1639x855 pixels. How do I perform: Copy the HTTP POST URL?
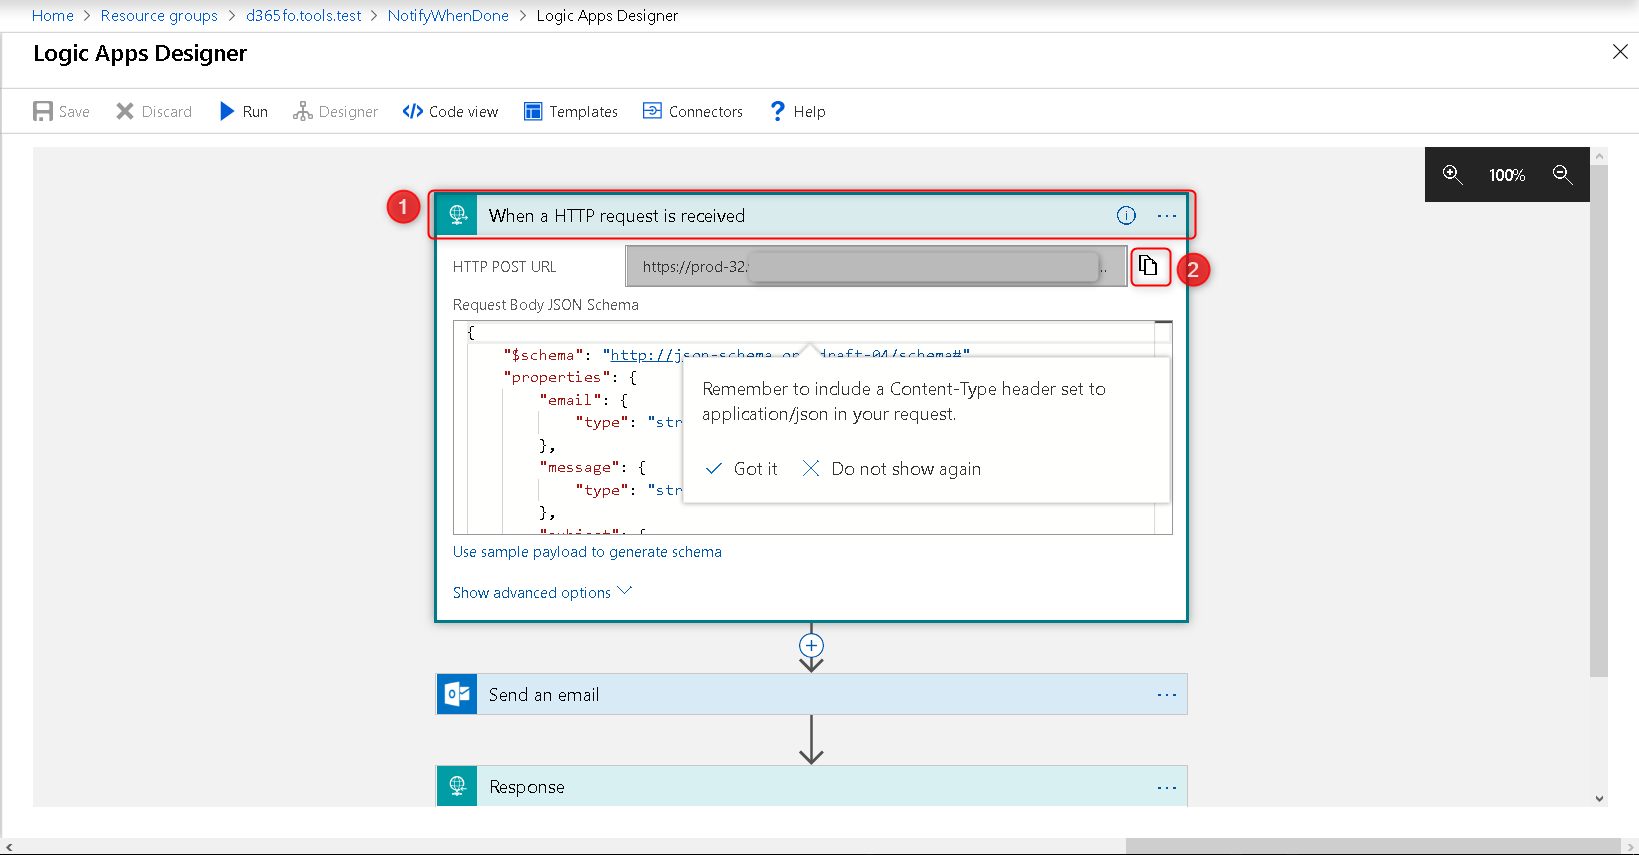[x=1149, y=266]
